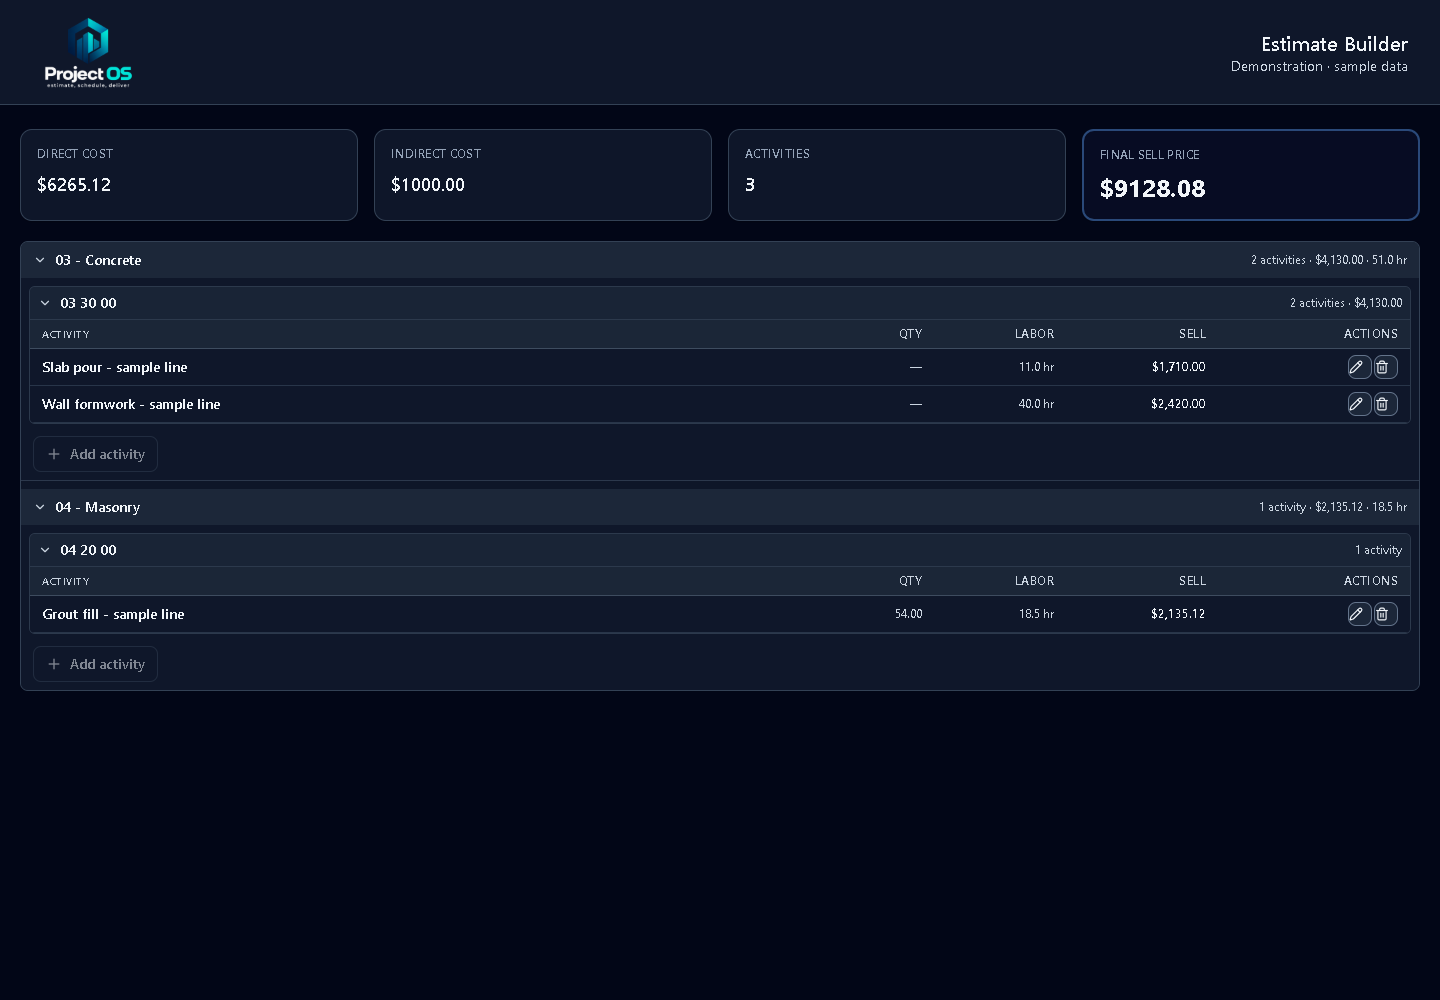Select the Final Sell Price card

click(x=1251, y=175)
